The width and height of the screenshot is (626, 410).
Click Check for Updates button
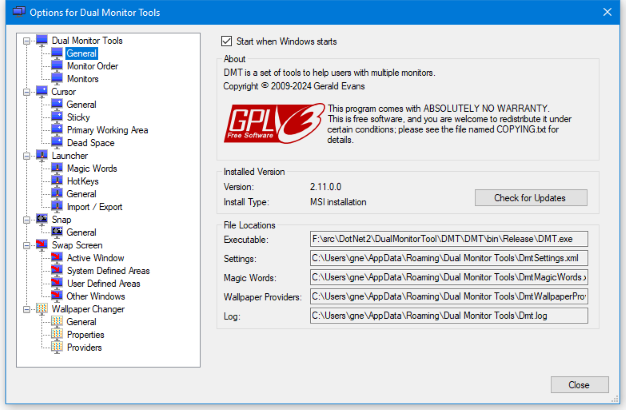tap(531, 198)
